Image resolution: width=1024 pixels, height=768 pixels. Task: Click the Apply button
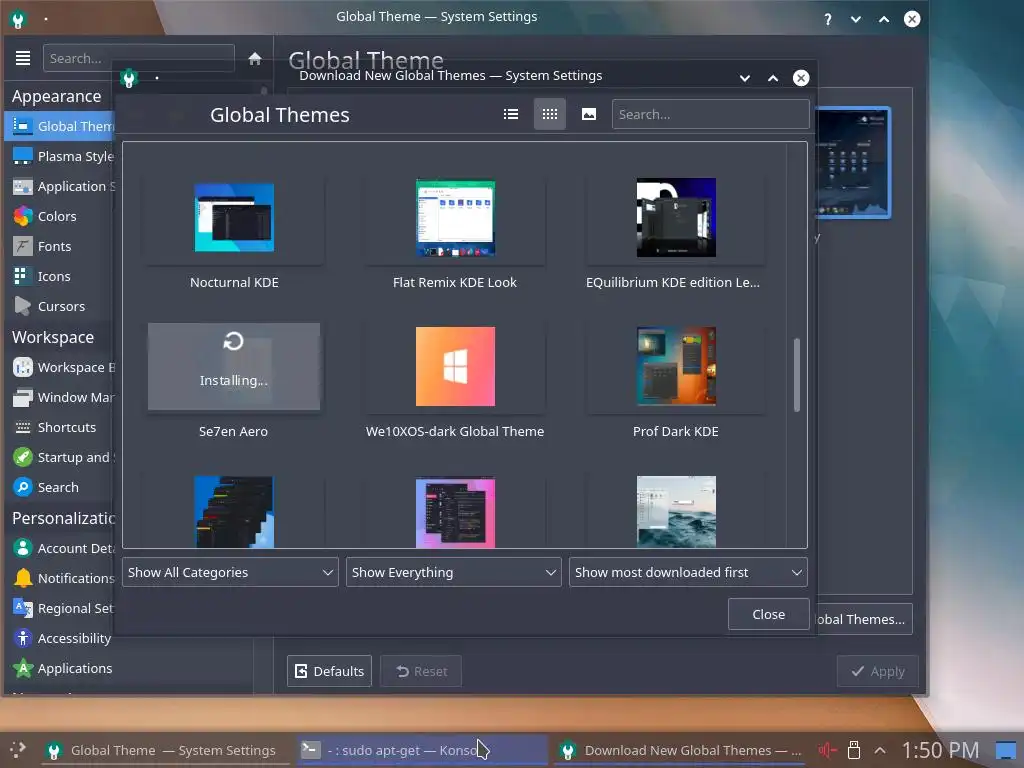[x=878, y=671]
